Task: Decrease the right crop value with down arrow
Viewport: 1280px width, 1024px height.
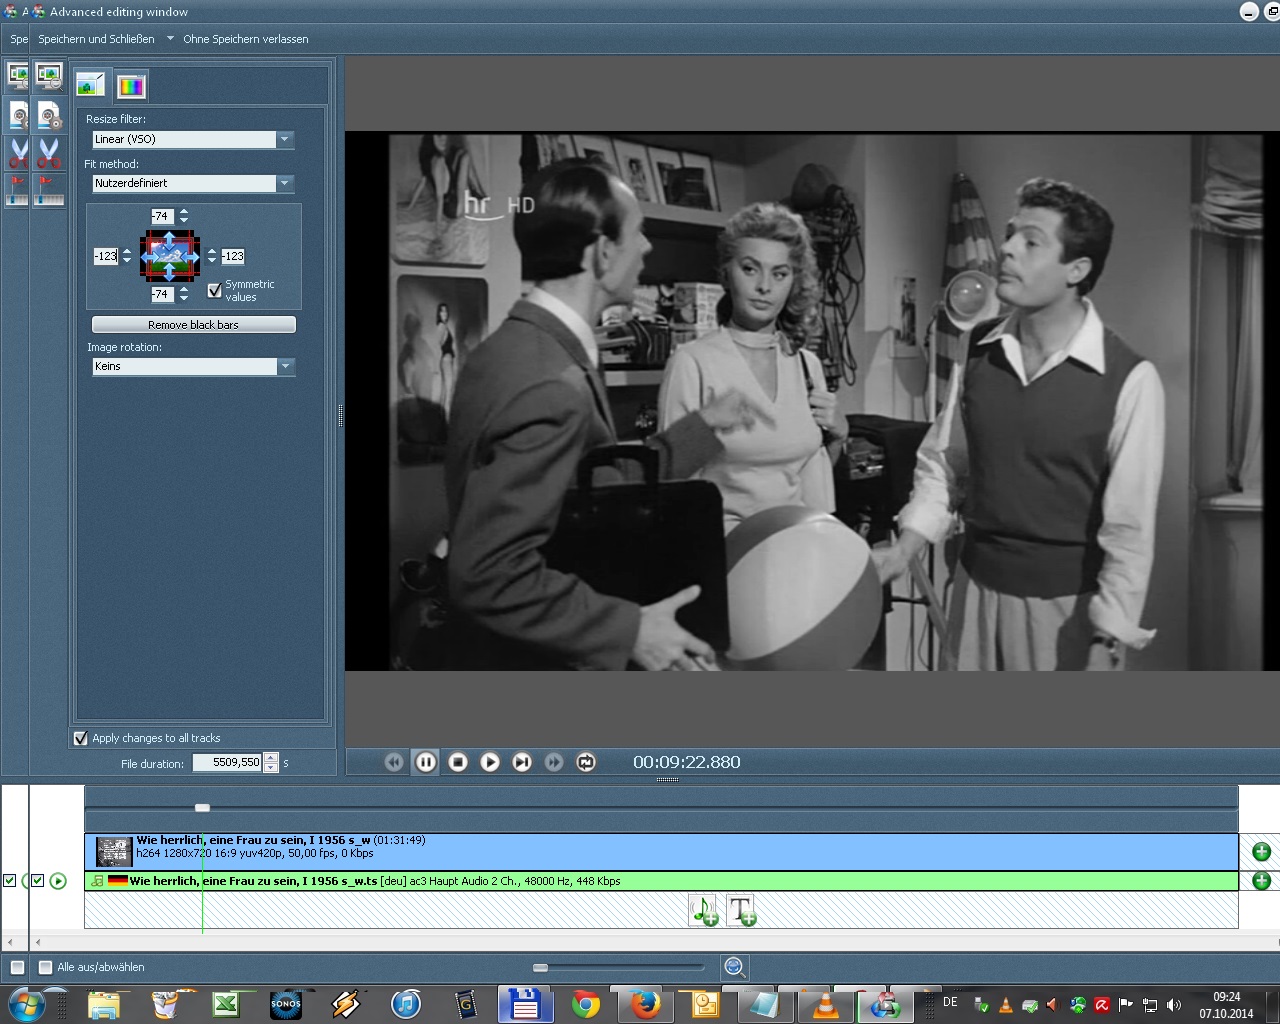Action: 212,260
